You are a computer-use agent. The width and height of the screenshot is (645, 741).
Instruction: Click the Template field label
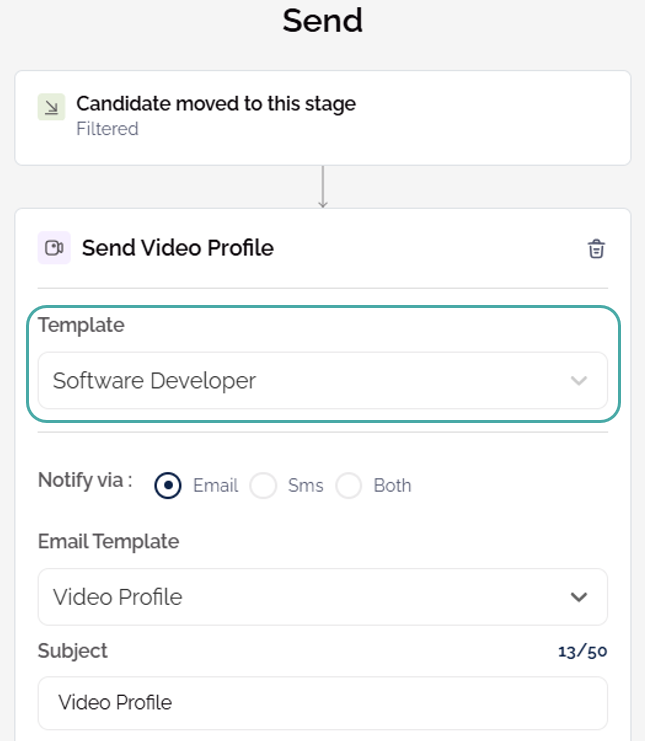pos(81,325)
